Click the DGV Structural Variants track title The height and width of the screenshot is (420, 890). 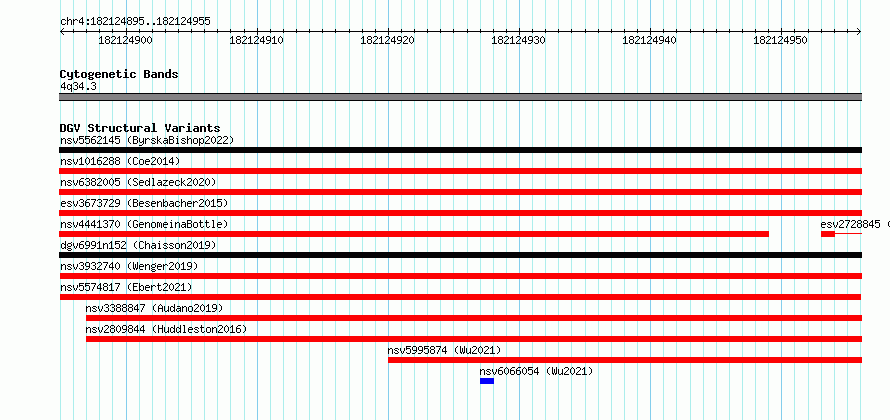[140, 128]
